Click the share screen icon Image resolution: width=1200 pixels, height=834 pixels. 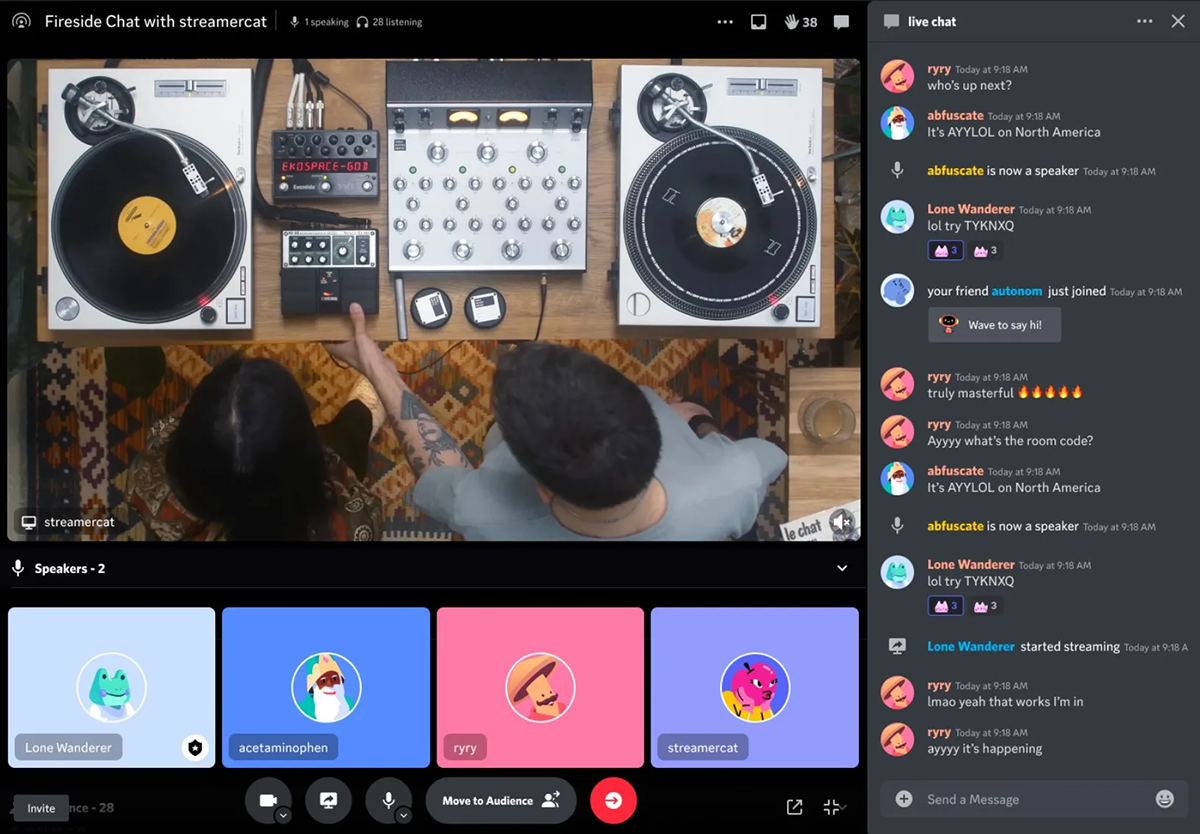click(328, 800)
